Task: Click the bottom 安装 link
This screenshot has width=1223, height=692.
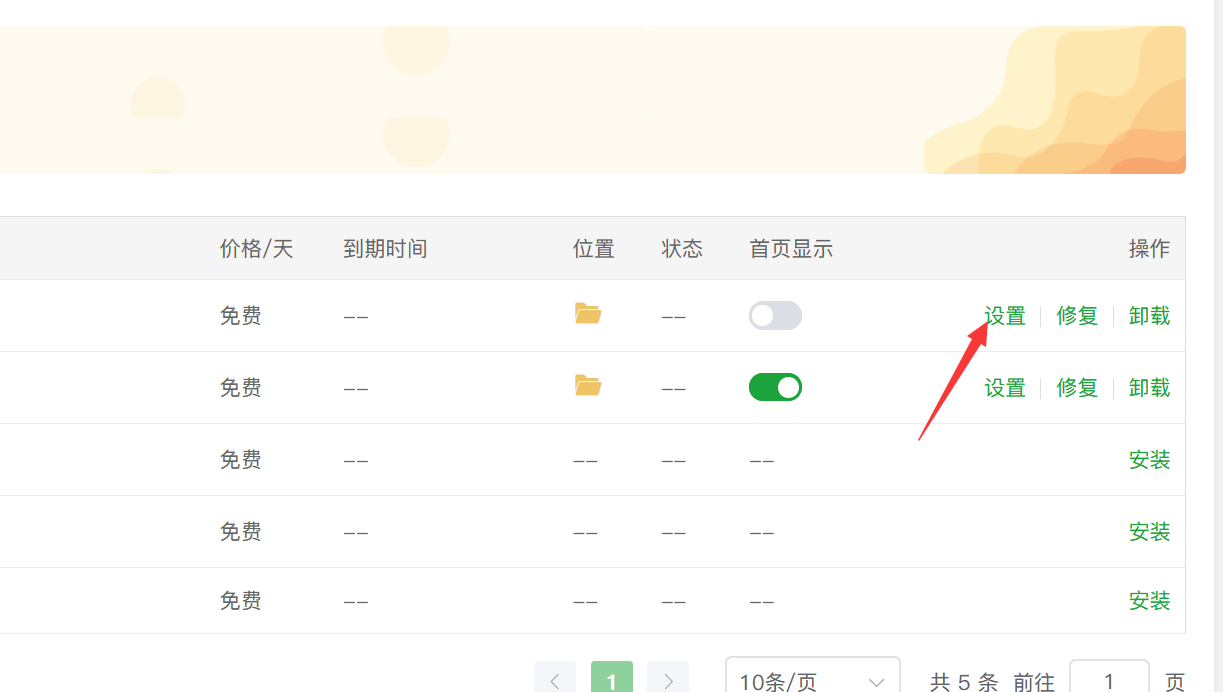Action: point(1149,601)
